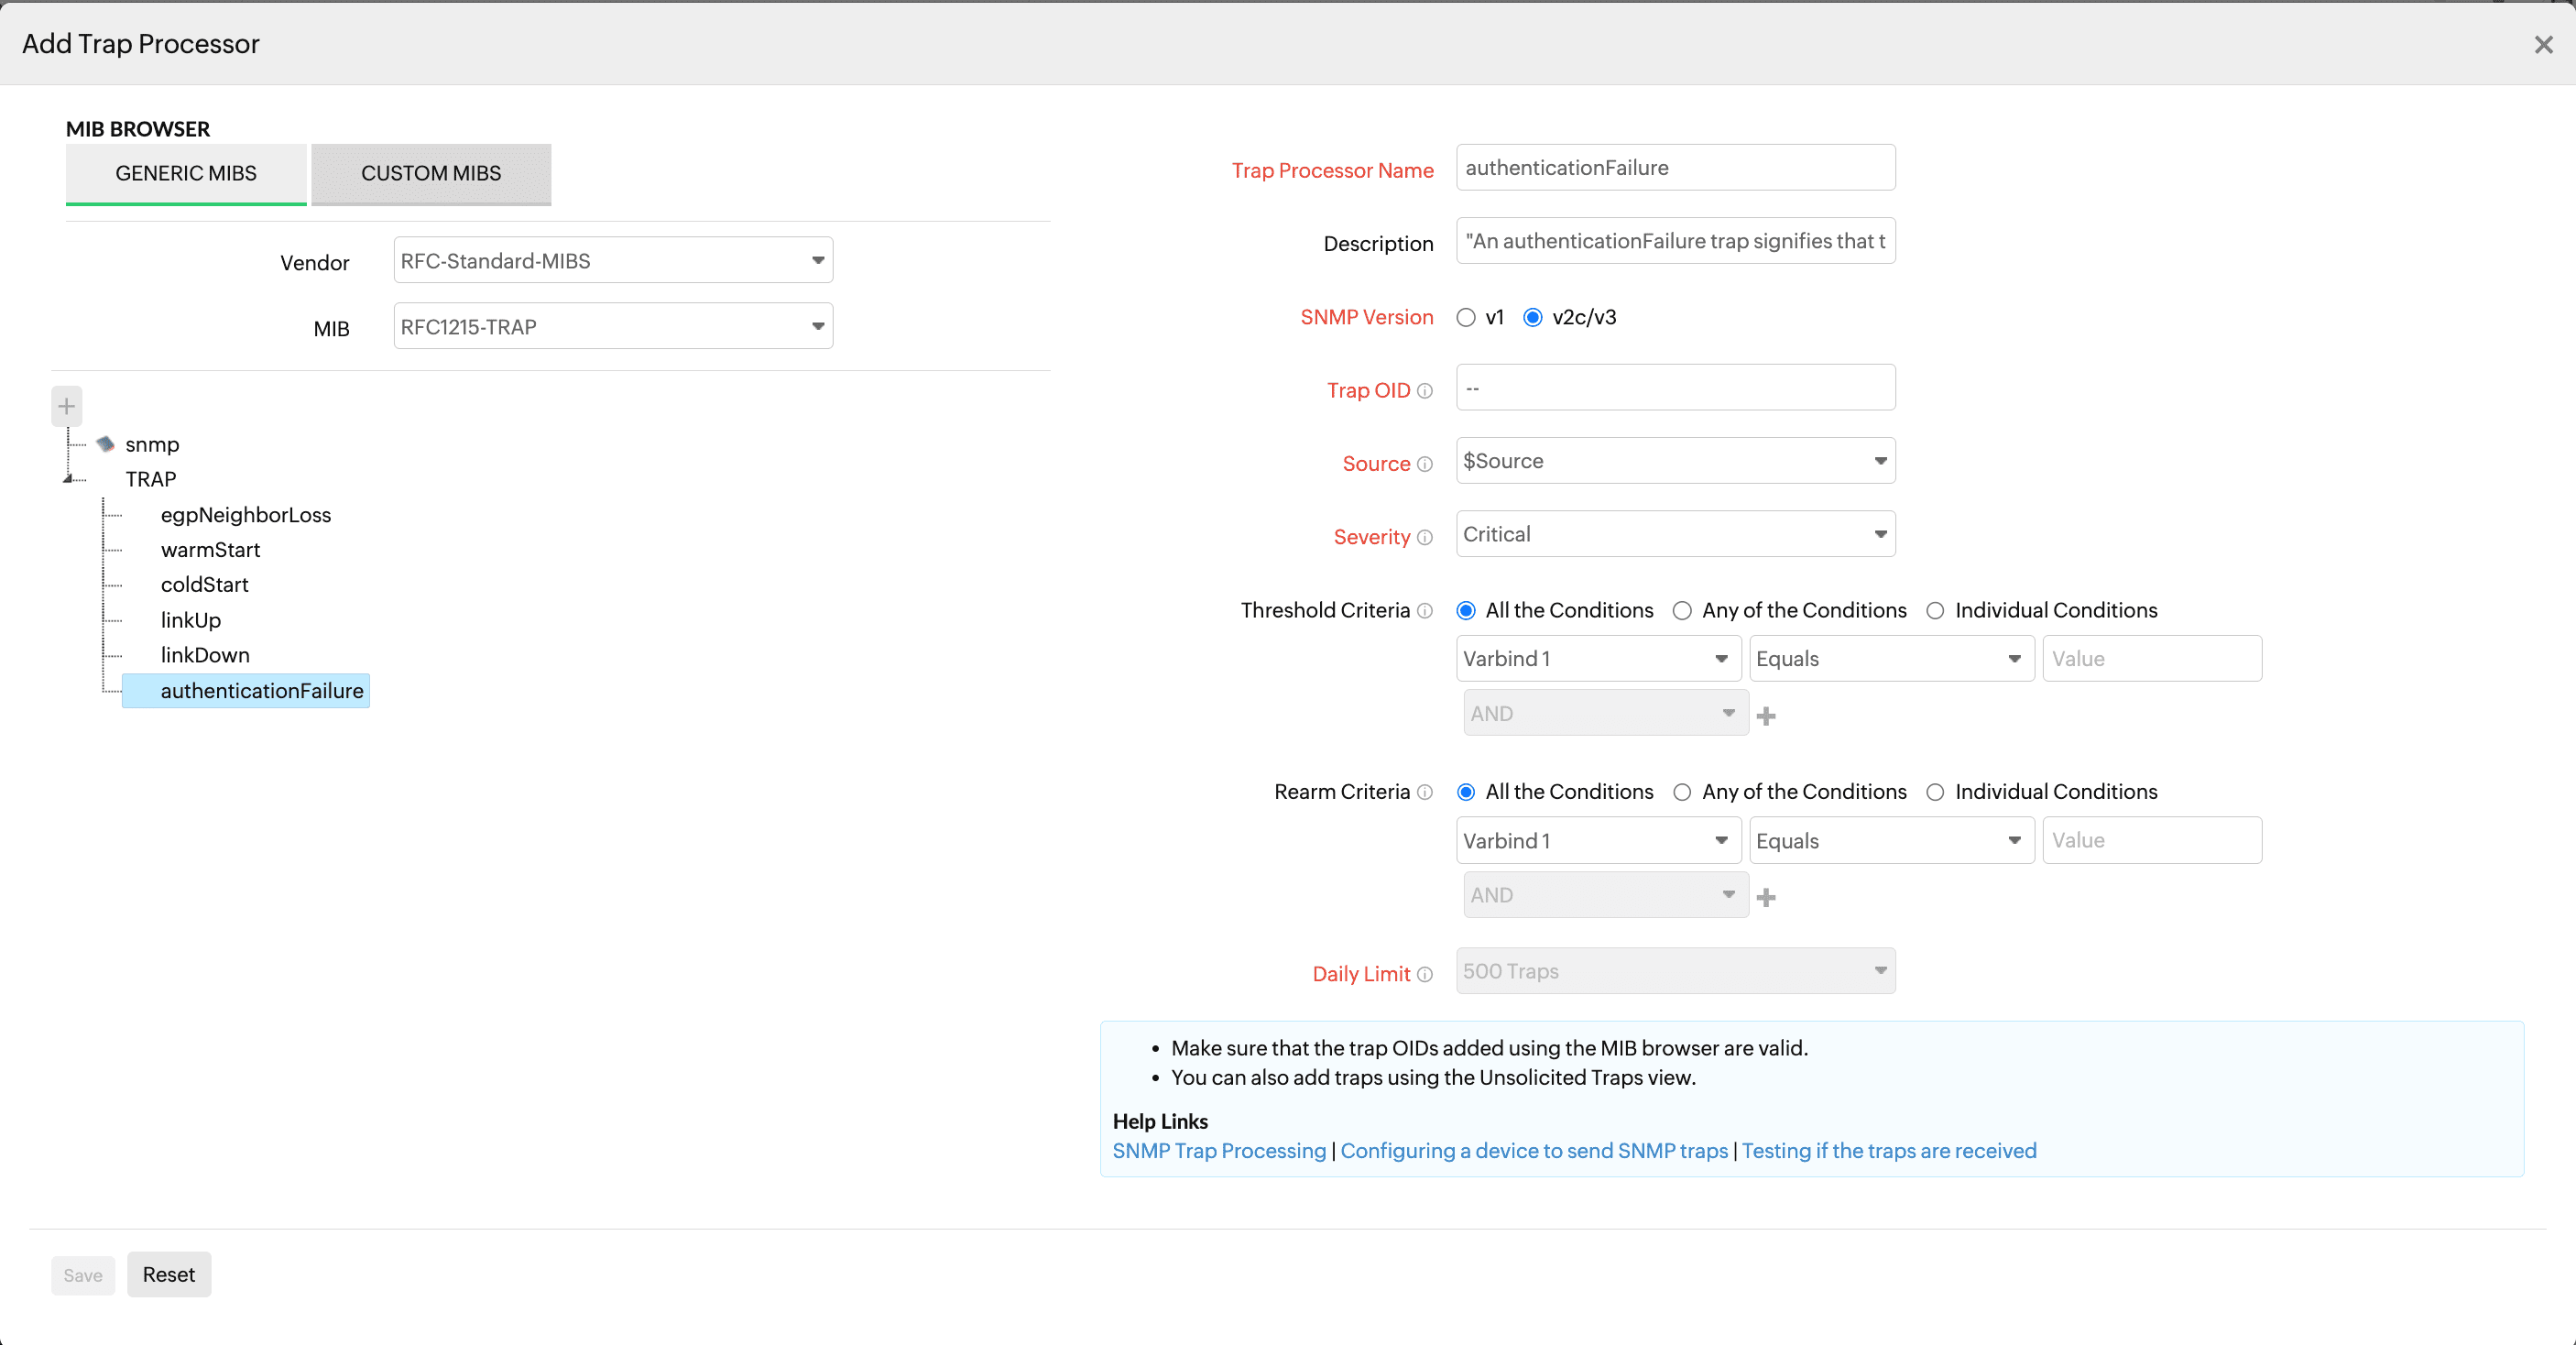
Task: Switch to the CUSTOM MIBS tab
Action: 430,173
